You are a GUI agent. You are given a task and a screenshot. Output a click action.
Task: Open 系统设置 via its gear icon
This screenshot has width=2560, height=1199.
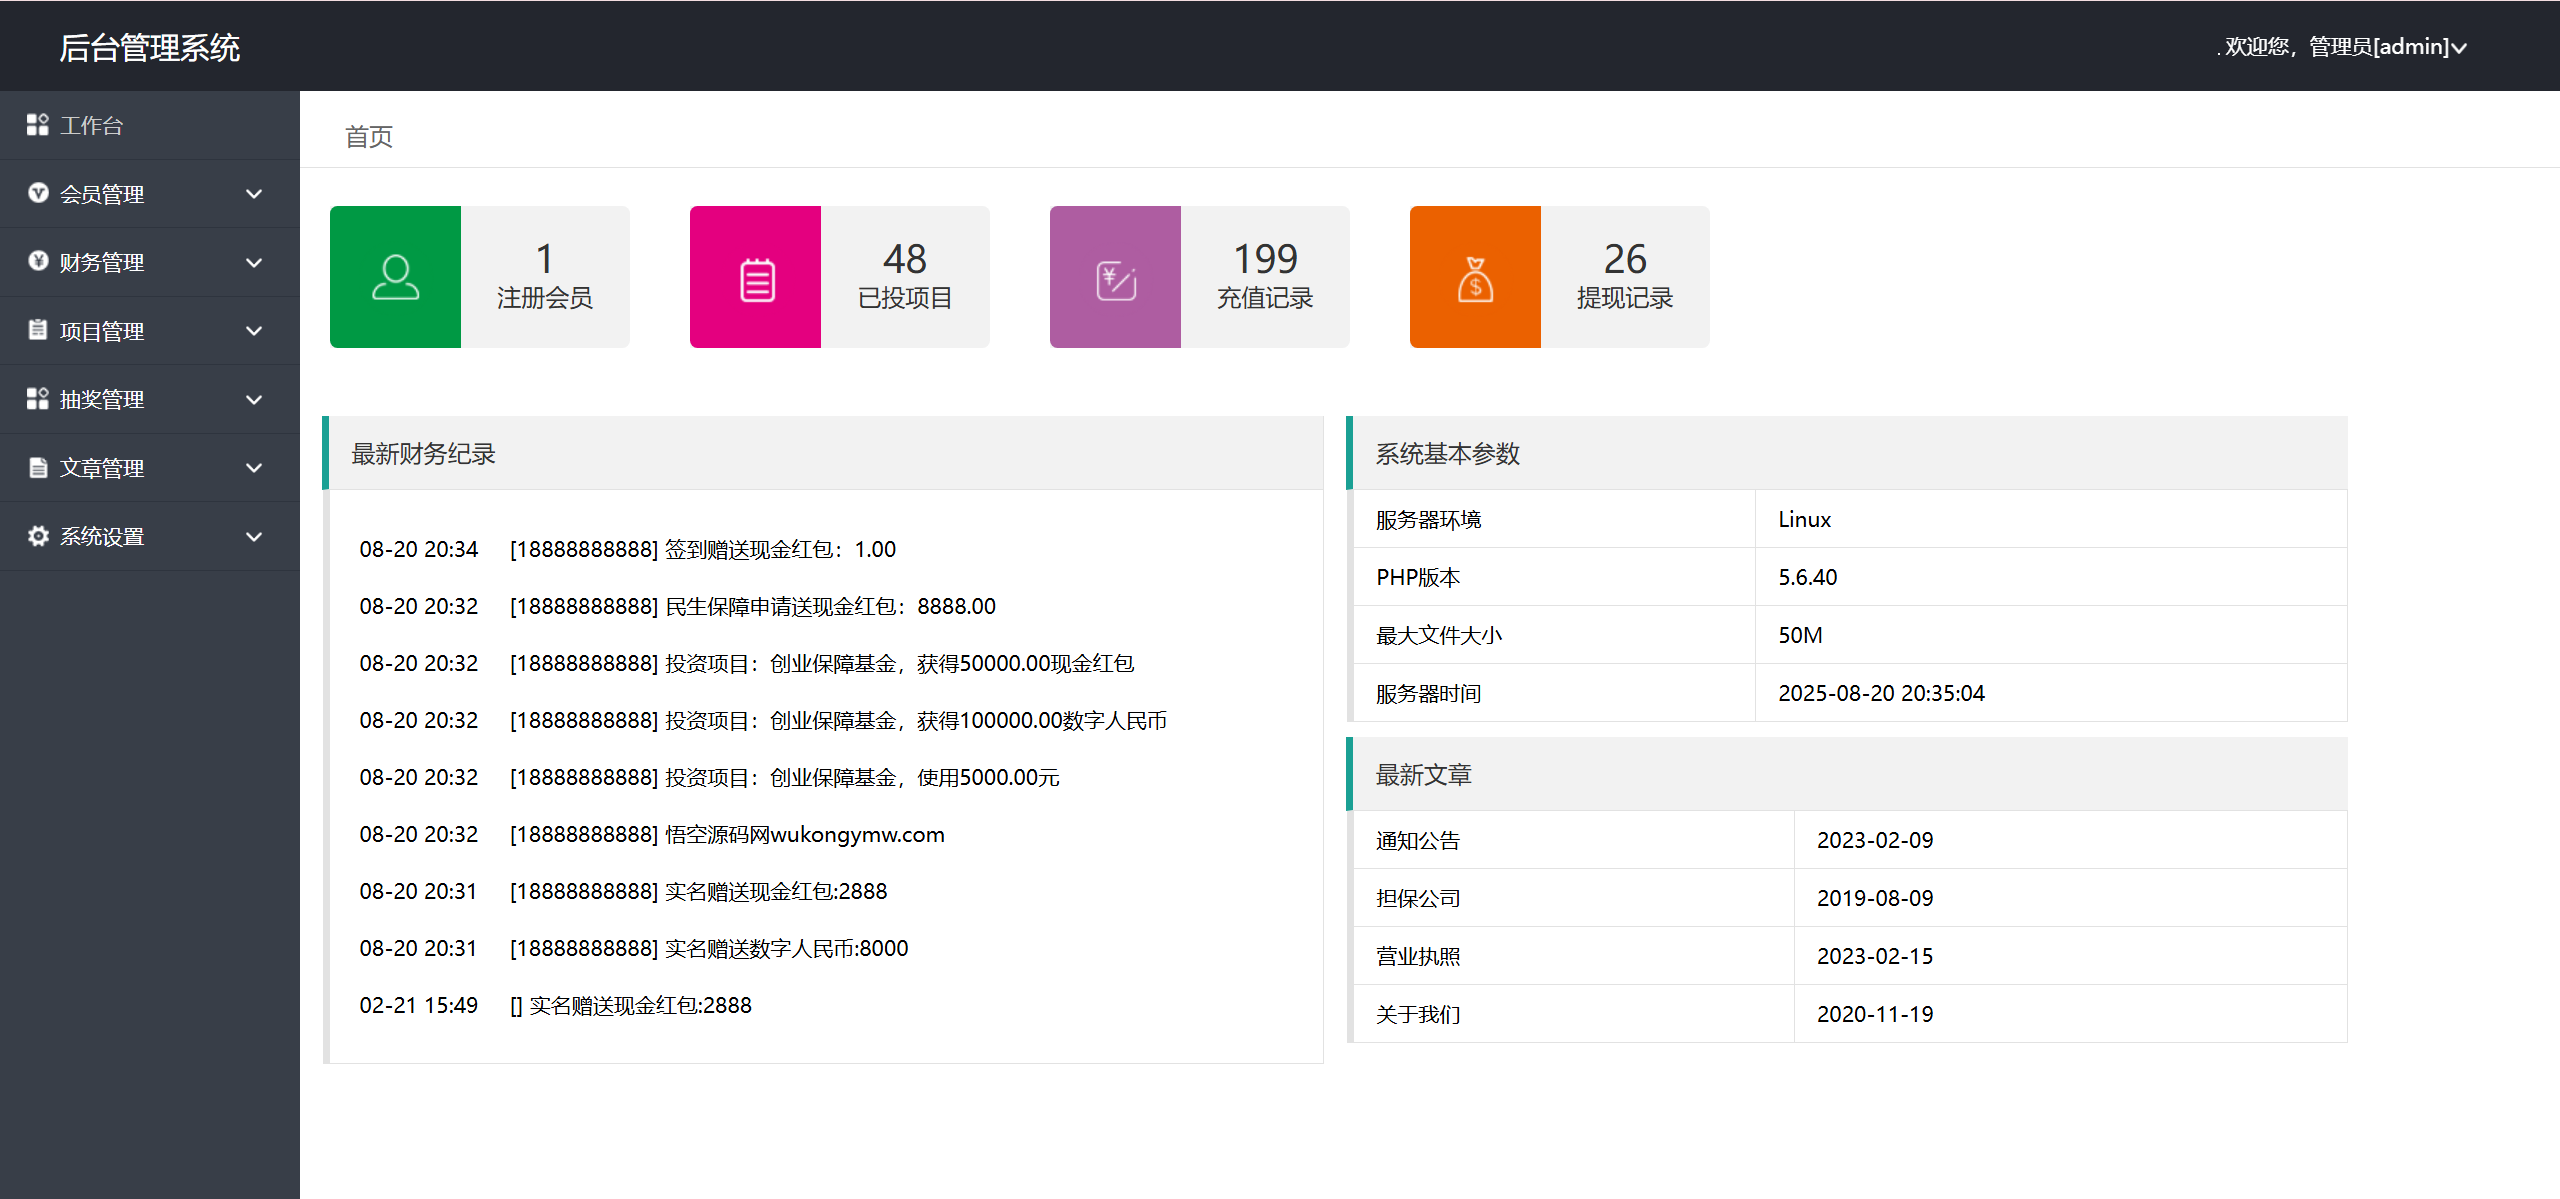click(x=38, y=535)
